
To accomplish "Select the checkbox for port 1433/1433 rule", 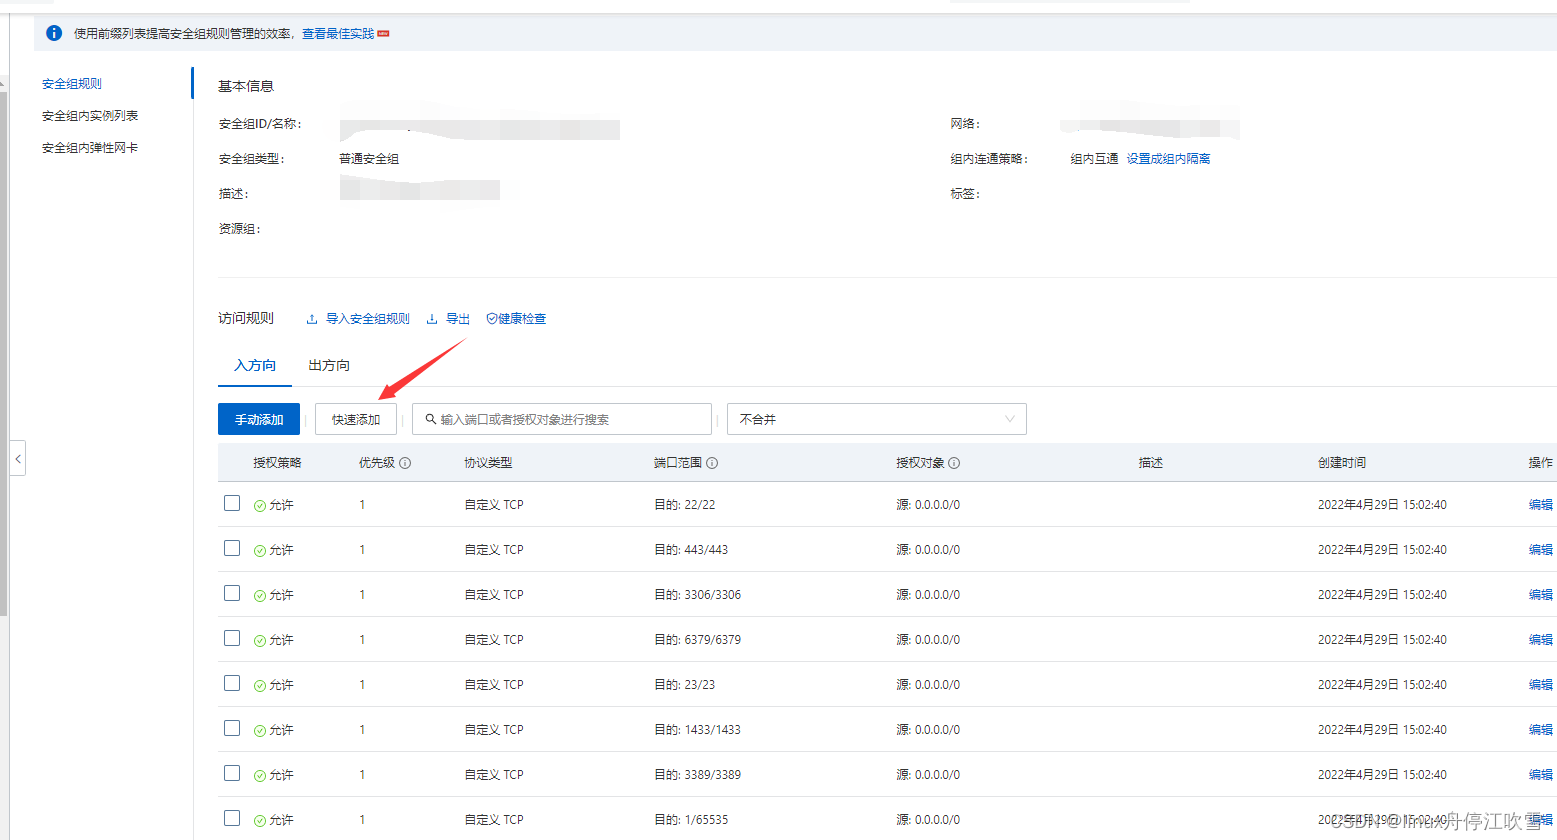I will [x=232, y=728].
